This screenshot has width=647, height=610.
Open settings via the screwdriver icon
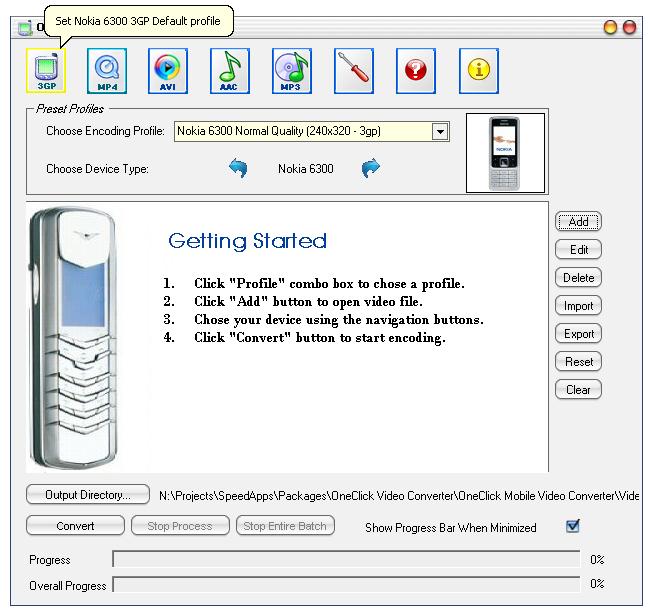(354, 71)
